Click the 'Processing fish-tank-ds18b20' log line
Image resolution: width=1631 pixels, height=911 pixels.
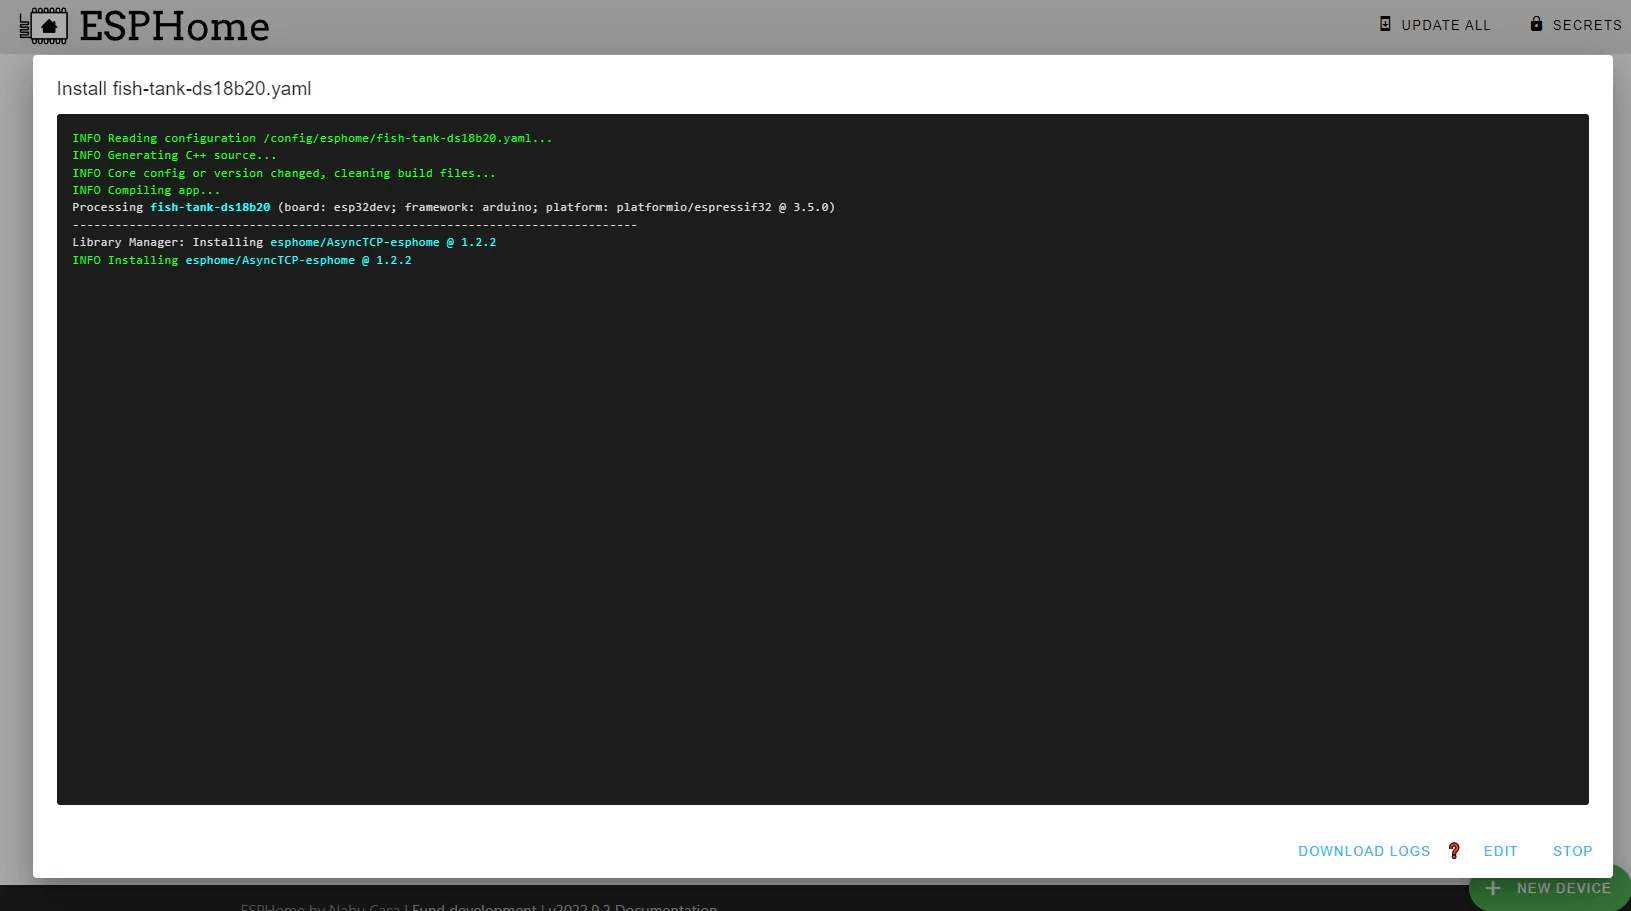[453, 207]
